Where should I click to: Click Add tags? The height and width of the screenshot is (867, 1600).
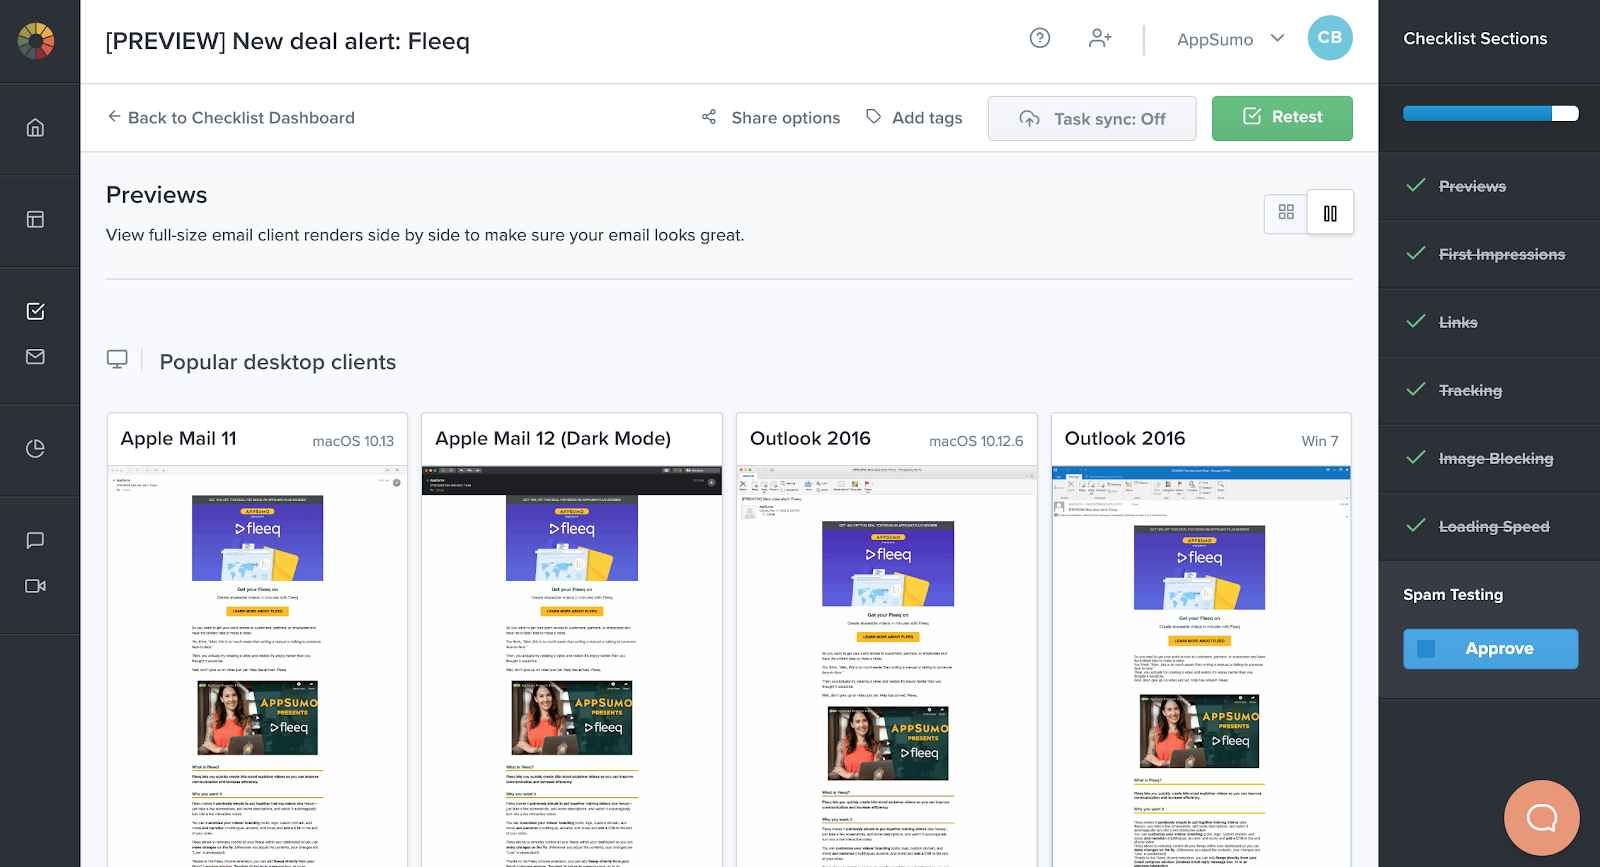tap(914, 118)
